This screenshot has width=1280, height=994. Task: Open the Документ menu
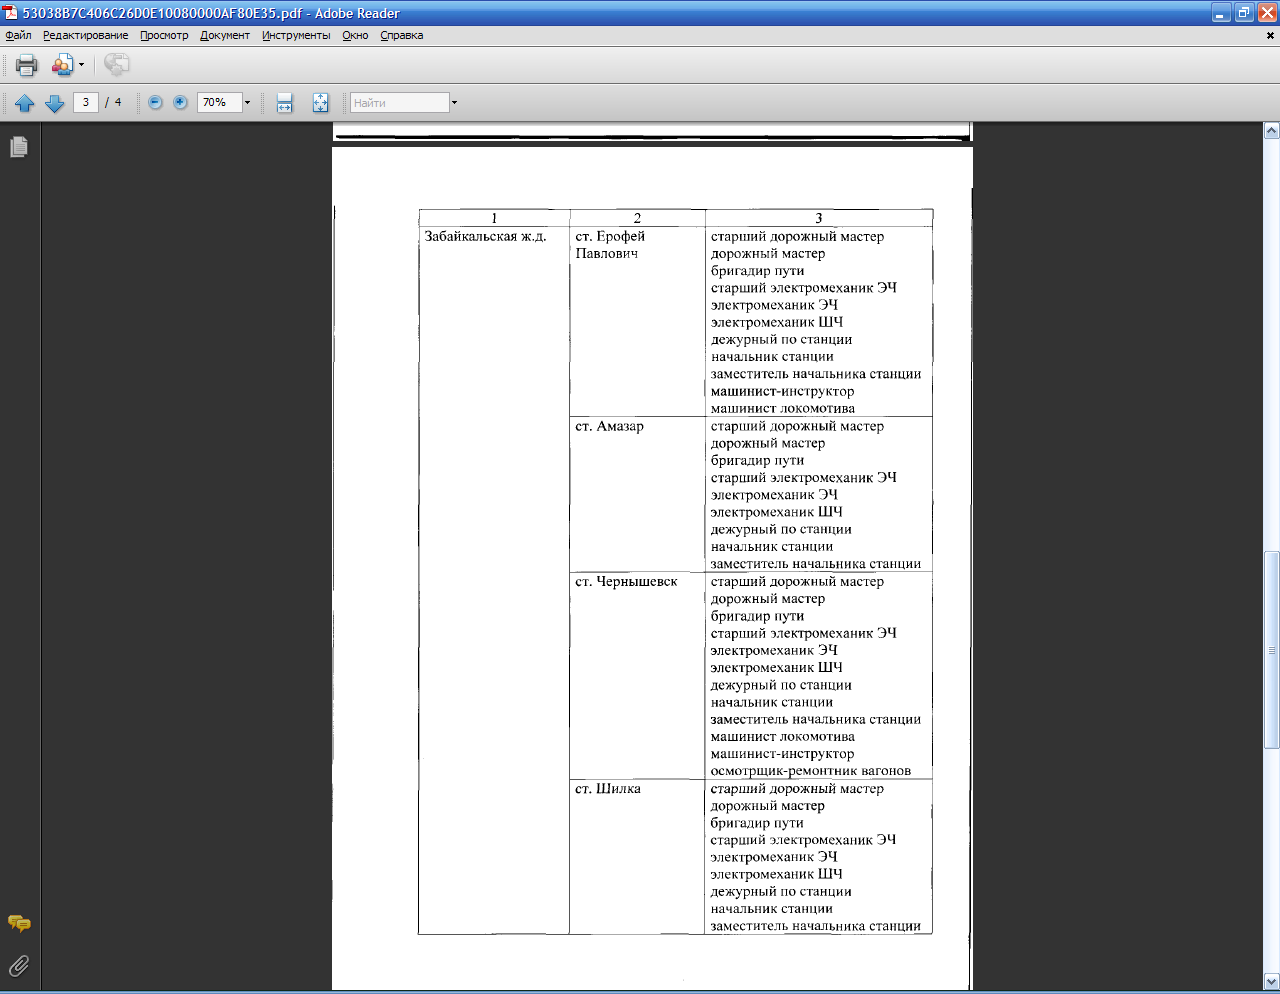(225, 35)
